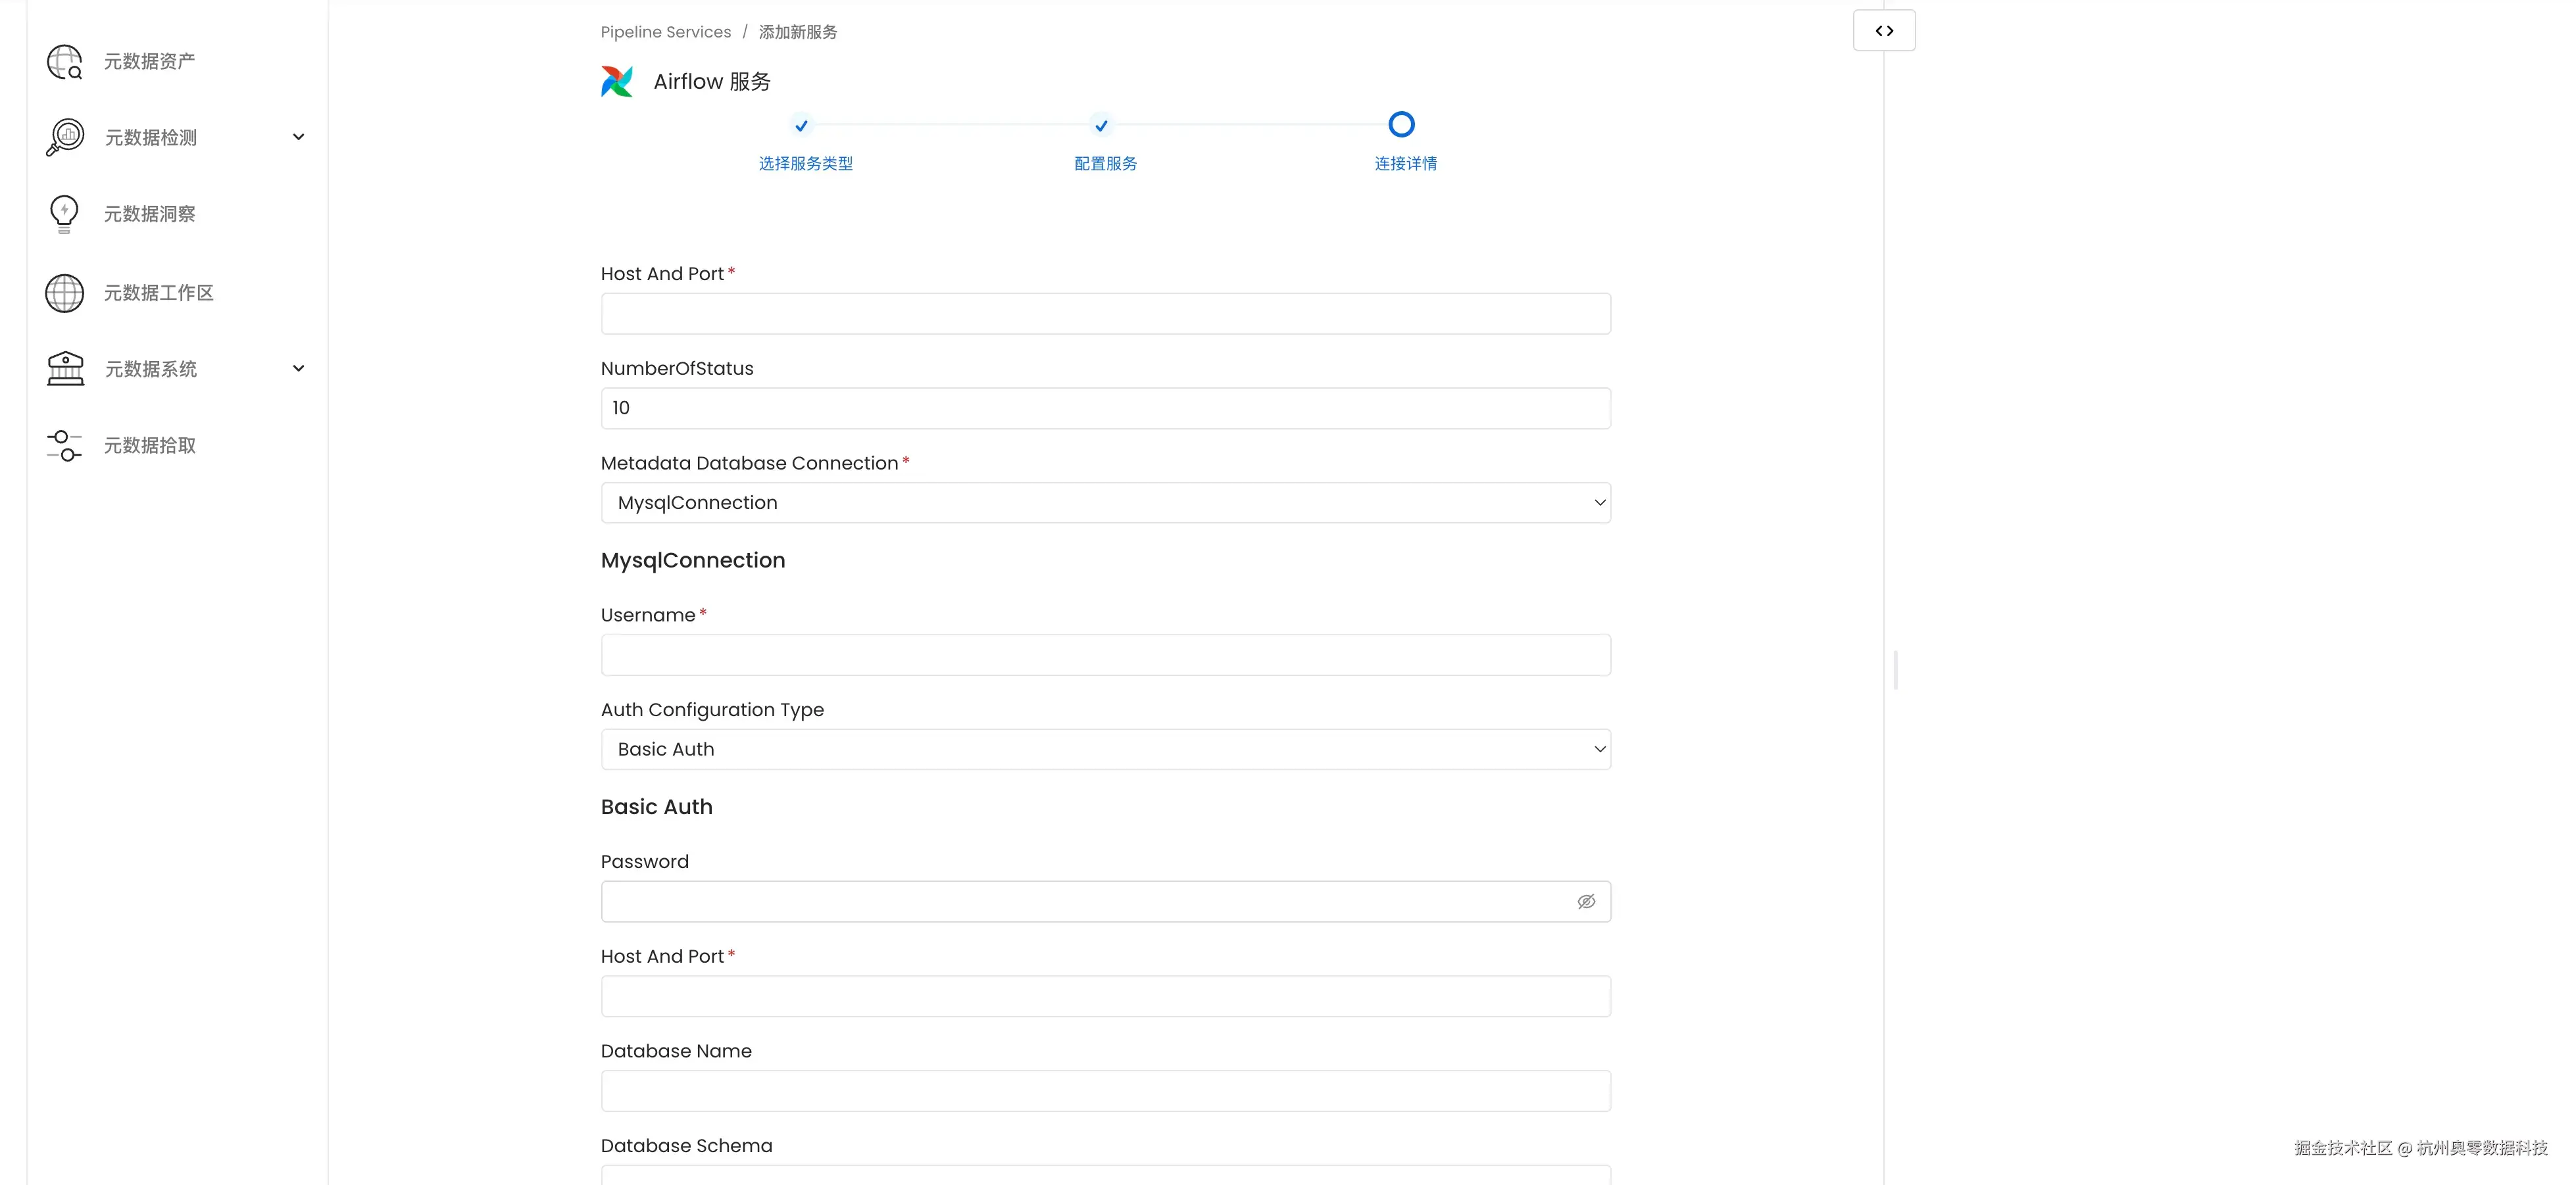Click the top Host And Port field
Image resolution: width=2576 pixels, height=1185 pixels.
pyautogui.click(x=1105, y=314)
